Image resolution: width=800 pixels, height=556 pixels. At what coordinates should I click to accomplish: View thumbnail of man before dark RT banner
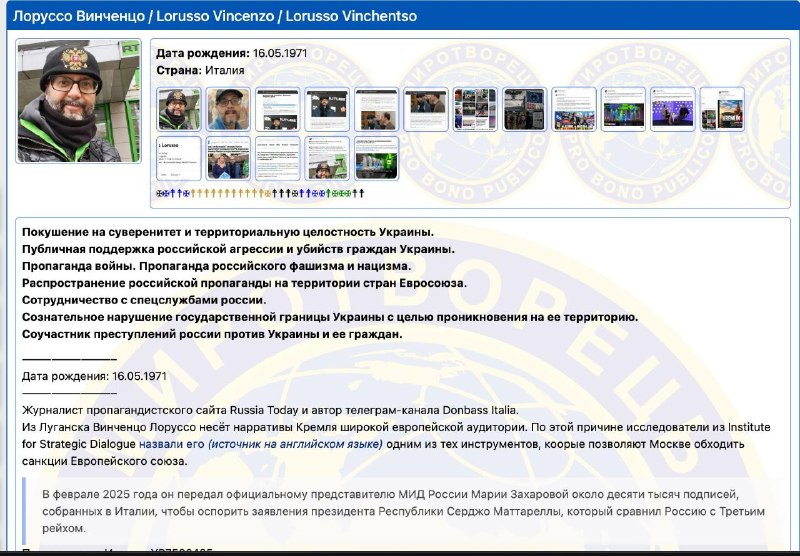[327, 109]
